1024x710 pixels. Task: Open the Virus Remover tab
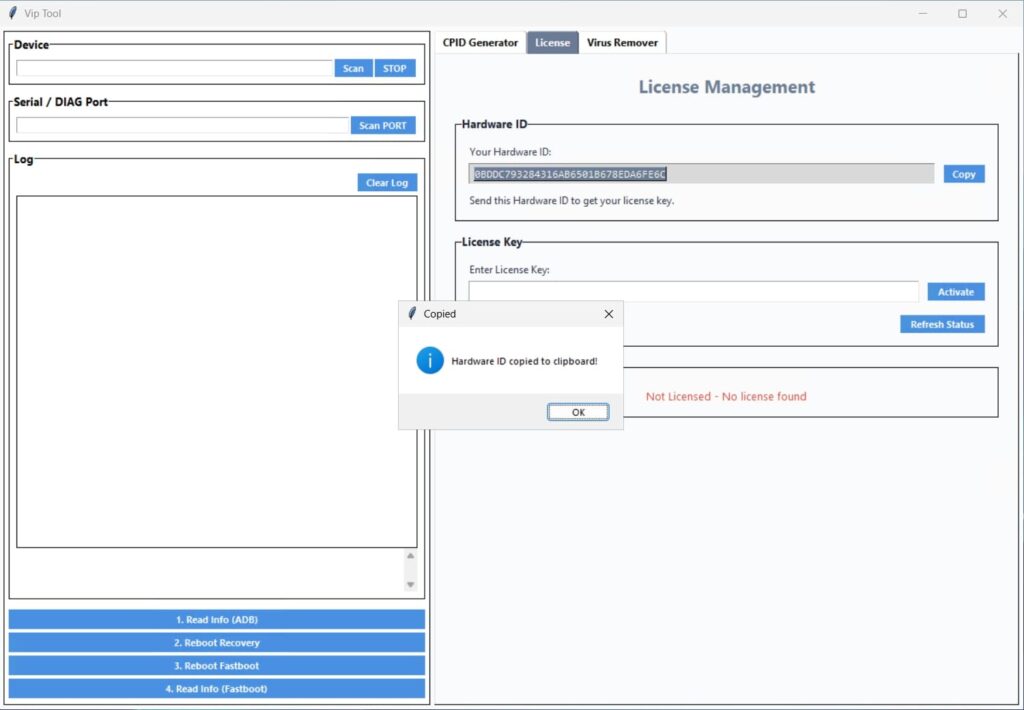622,43
